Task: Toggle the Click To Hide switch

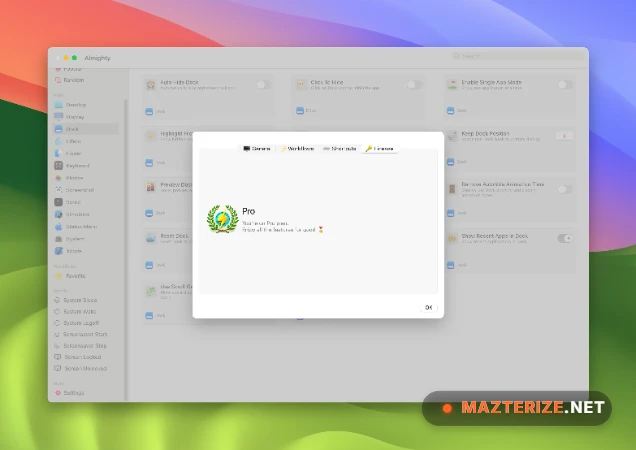Action: click(x=414, y=84)
